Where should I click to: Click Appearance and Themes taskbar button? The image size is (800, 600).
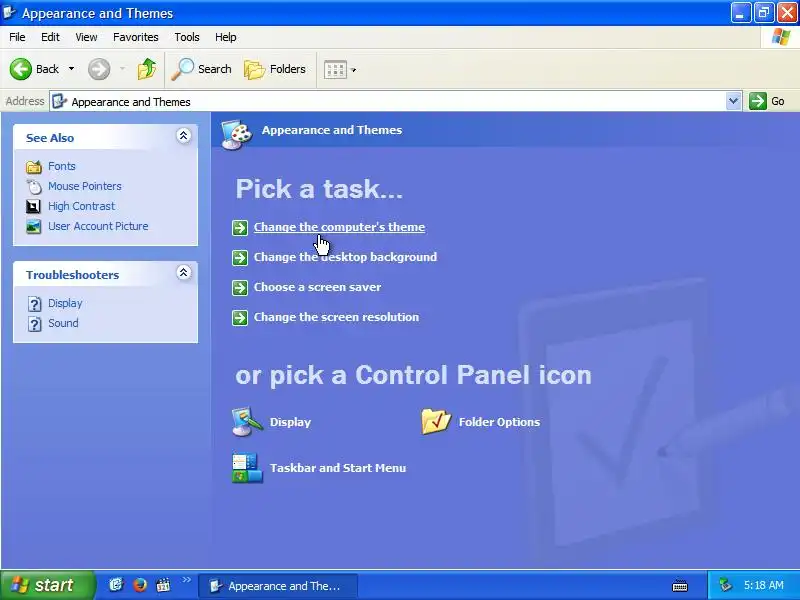(x=278, y=586)
